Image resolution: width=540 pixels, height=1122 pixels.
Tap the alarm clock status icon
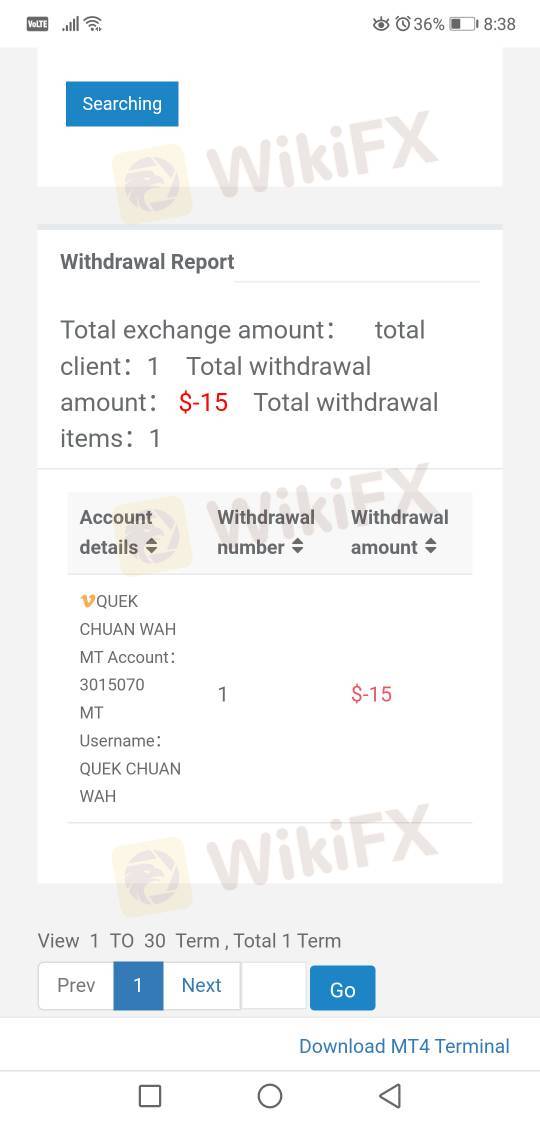click(x=403, y=24)
